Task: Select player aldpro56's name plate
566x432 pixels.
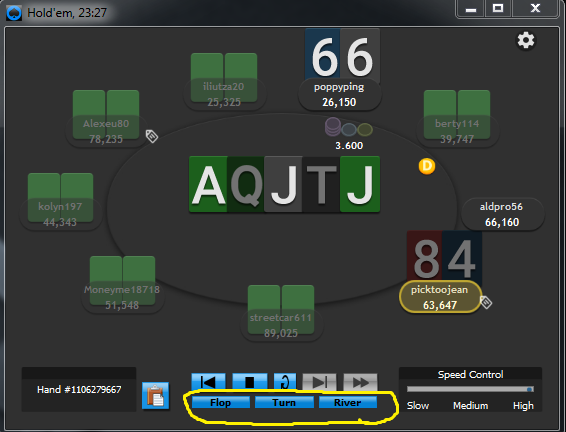Action: pos(502,214)
